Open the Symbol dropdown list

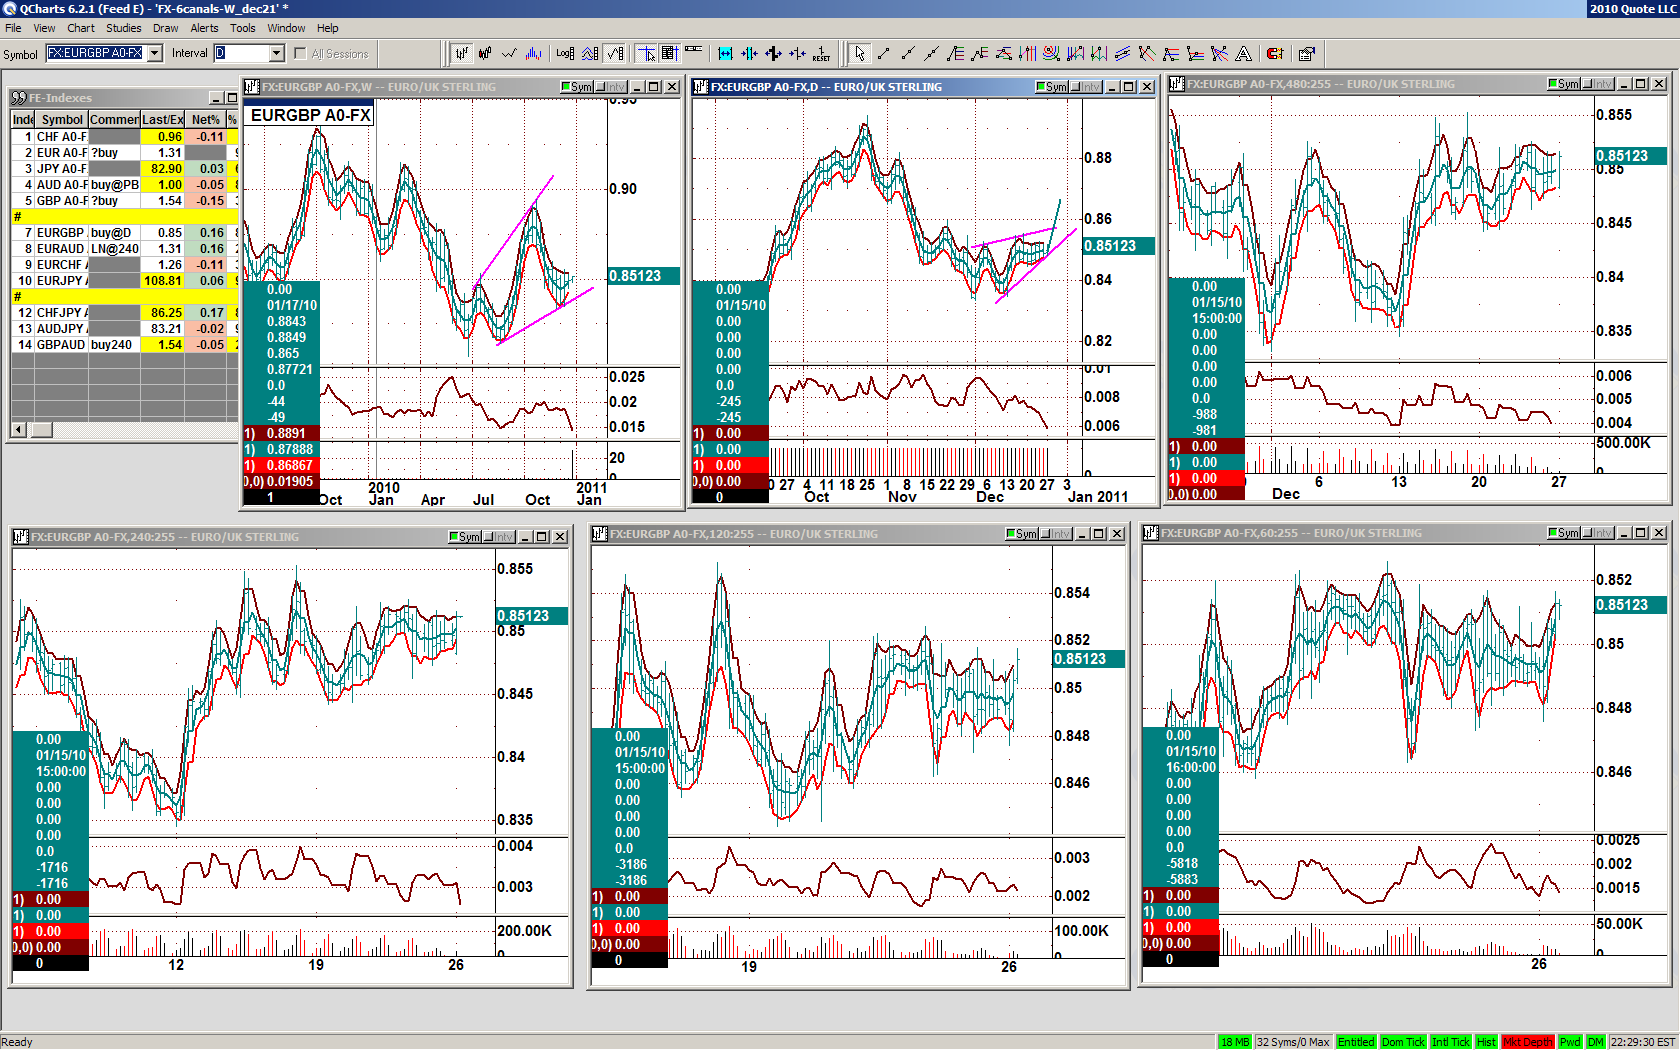point(155,54)
